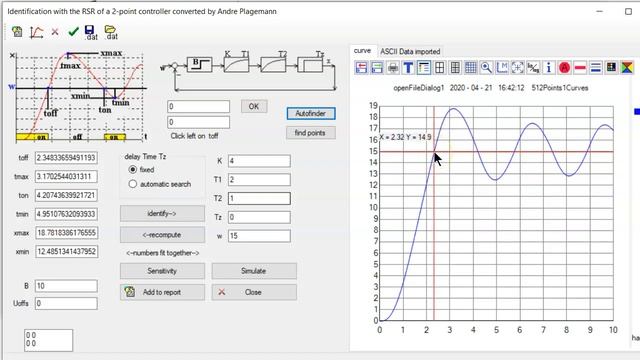Click the Uoffs input field
The image size is (640, 360).
click(66, 303)
